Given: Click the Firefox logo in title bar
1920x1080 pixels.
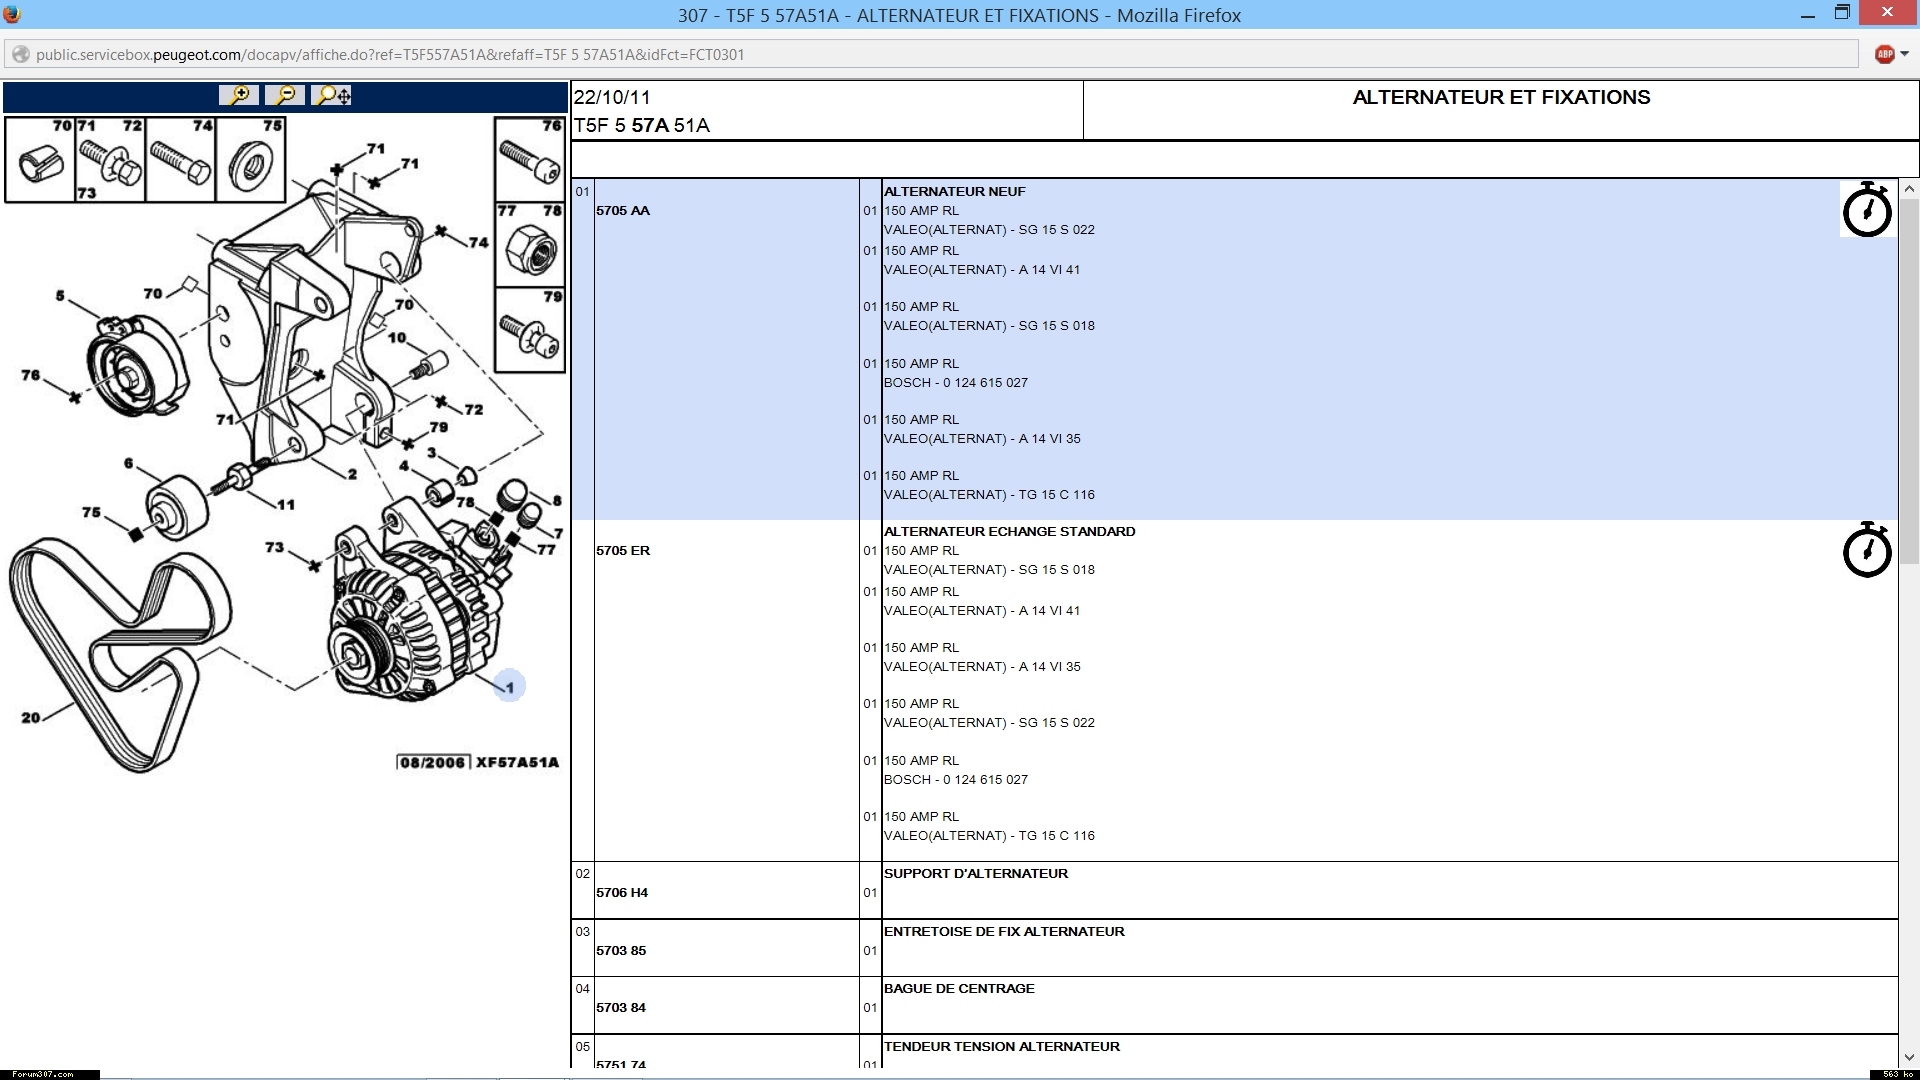Looking at the screenshot, I should [12, 14].
